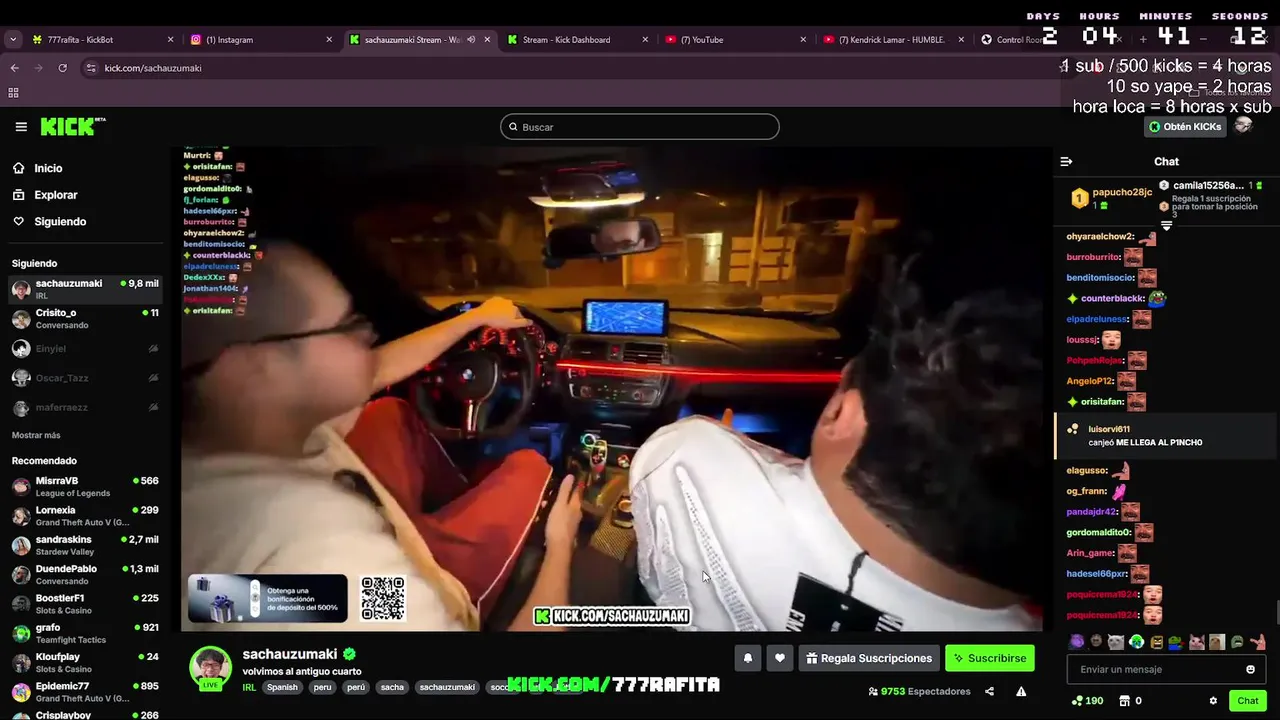
Task: Collapse the chat panel icon
Action: tap(1066, 161)
